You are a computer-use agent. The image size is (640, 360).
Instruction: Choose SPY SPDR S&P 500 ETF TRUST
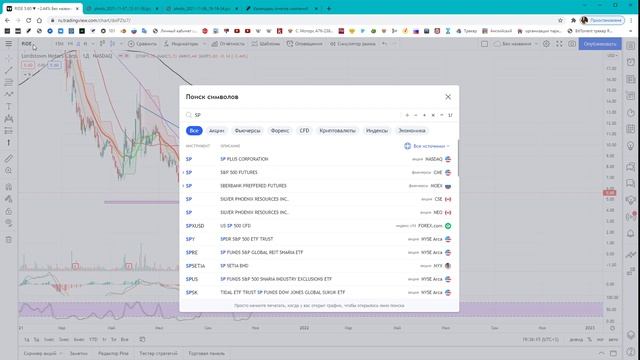(x=318, y=239)
